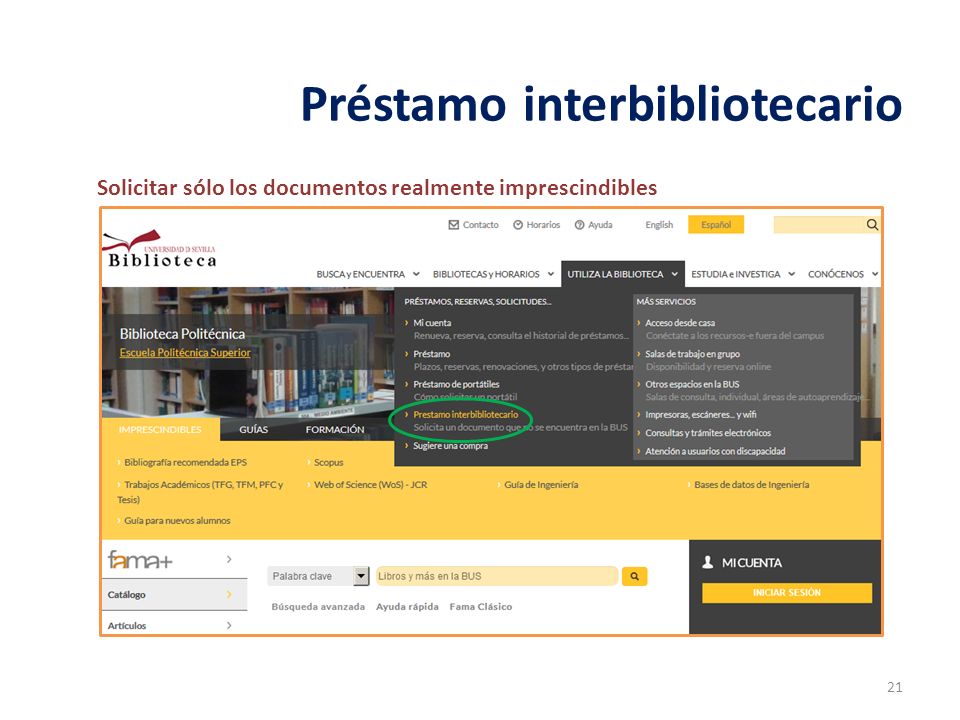Click the Libros y más en la BUS field
Screen dimensions: 960x720
click(497, 576)
